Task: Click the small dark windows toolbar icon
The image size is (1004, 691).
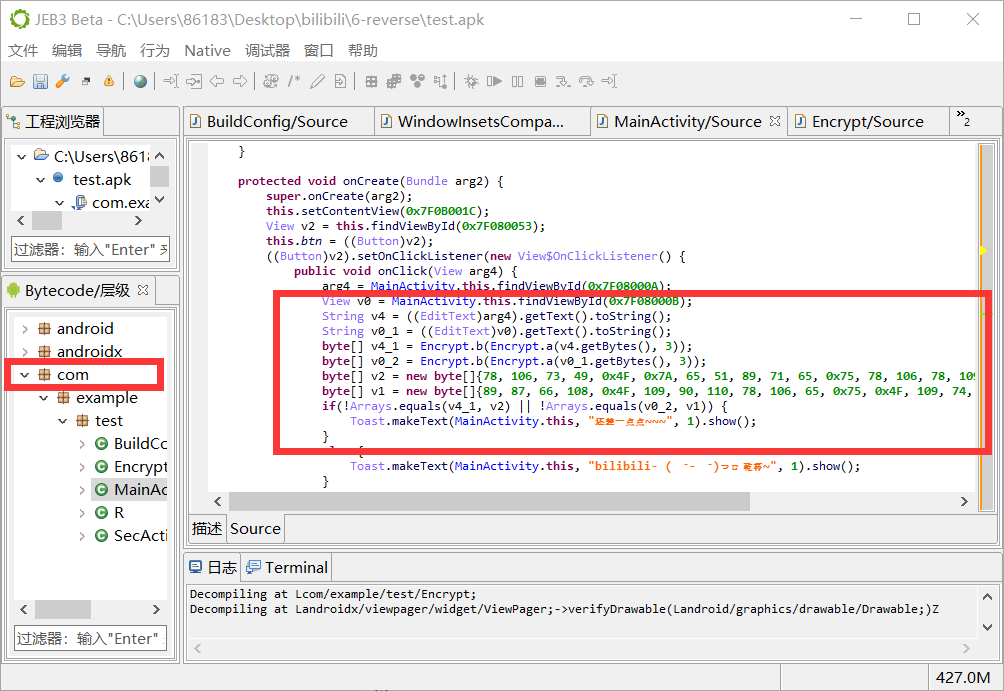Action: coord(86,81)
